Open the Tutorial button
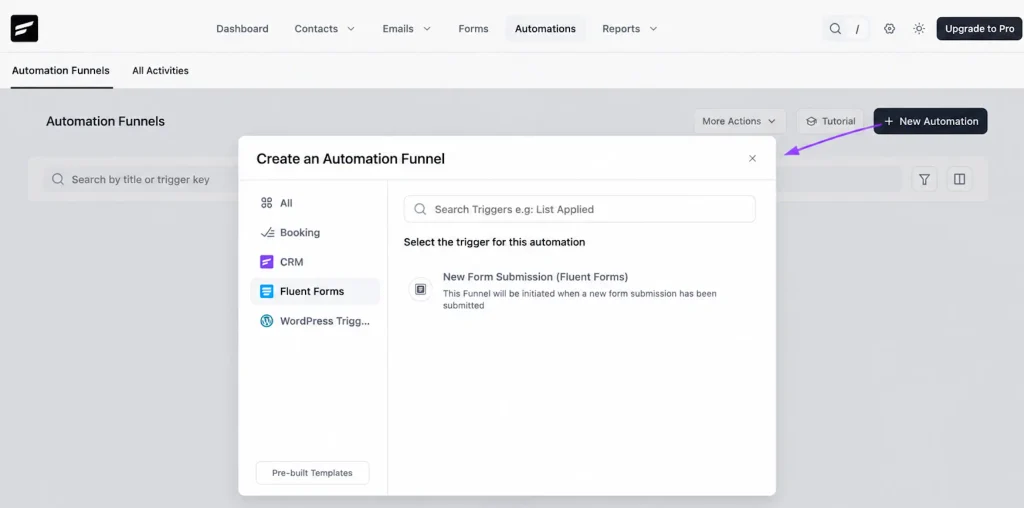This screenshot has height=508, width=1024. (x=830, y=121)
